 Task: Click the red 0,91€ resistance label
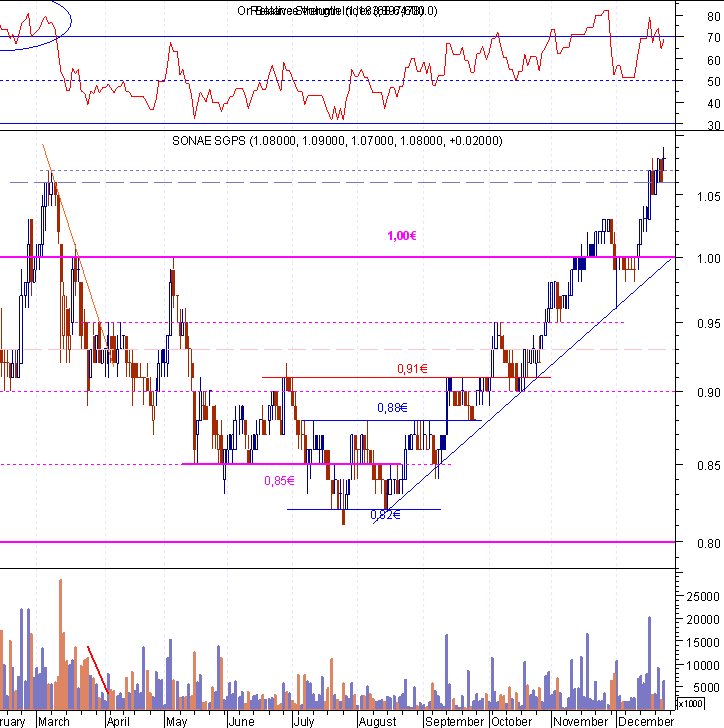(x=412, y=369)
